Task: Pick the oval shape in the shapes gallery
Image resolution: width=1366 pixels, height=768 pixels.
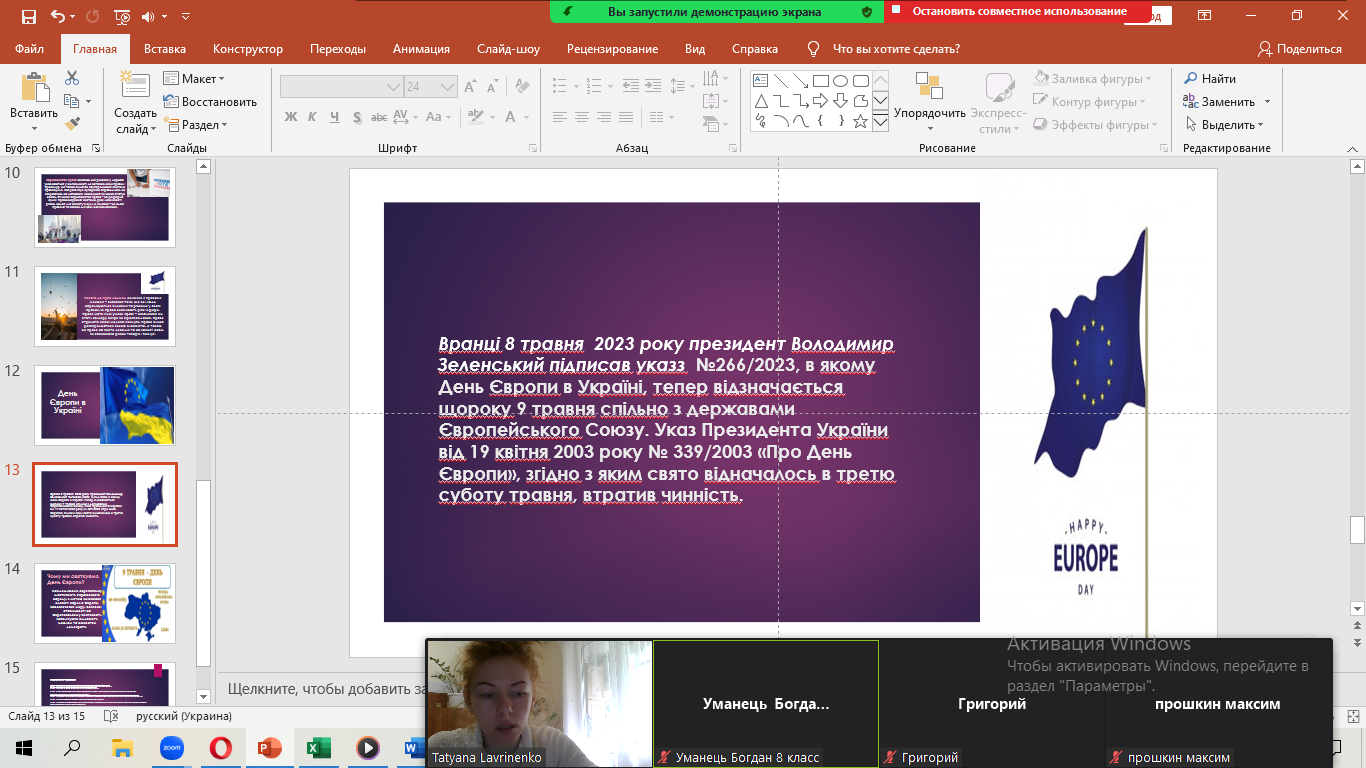Action: (x=840, y=81)
